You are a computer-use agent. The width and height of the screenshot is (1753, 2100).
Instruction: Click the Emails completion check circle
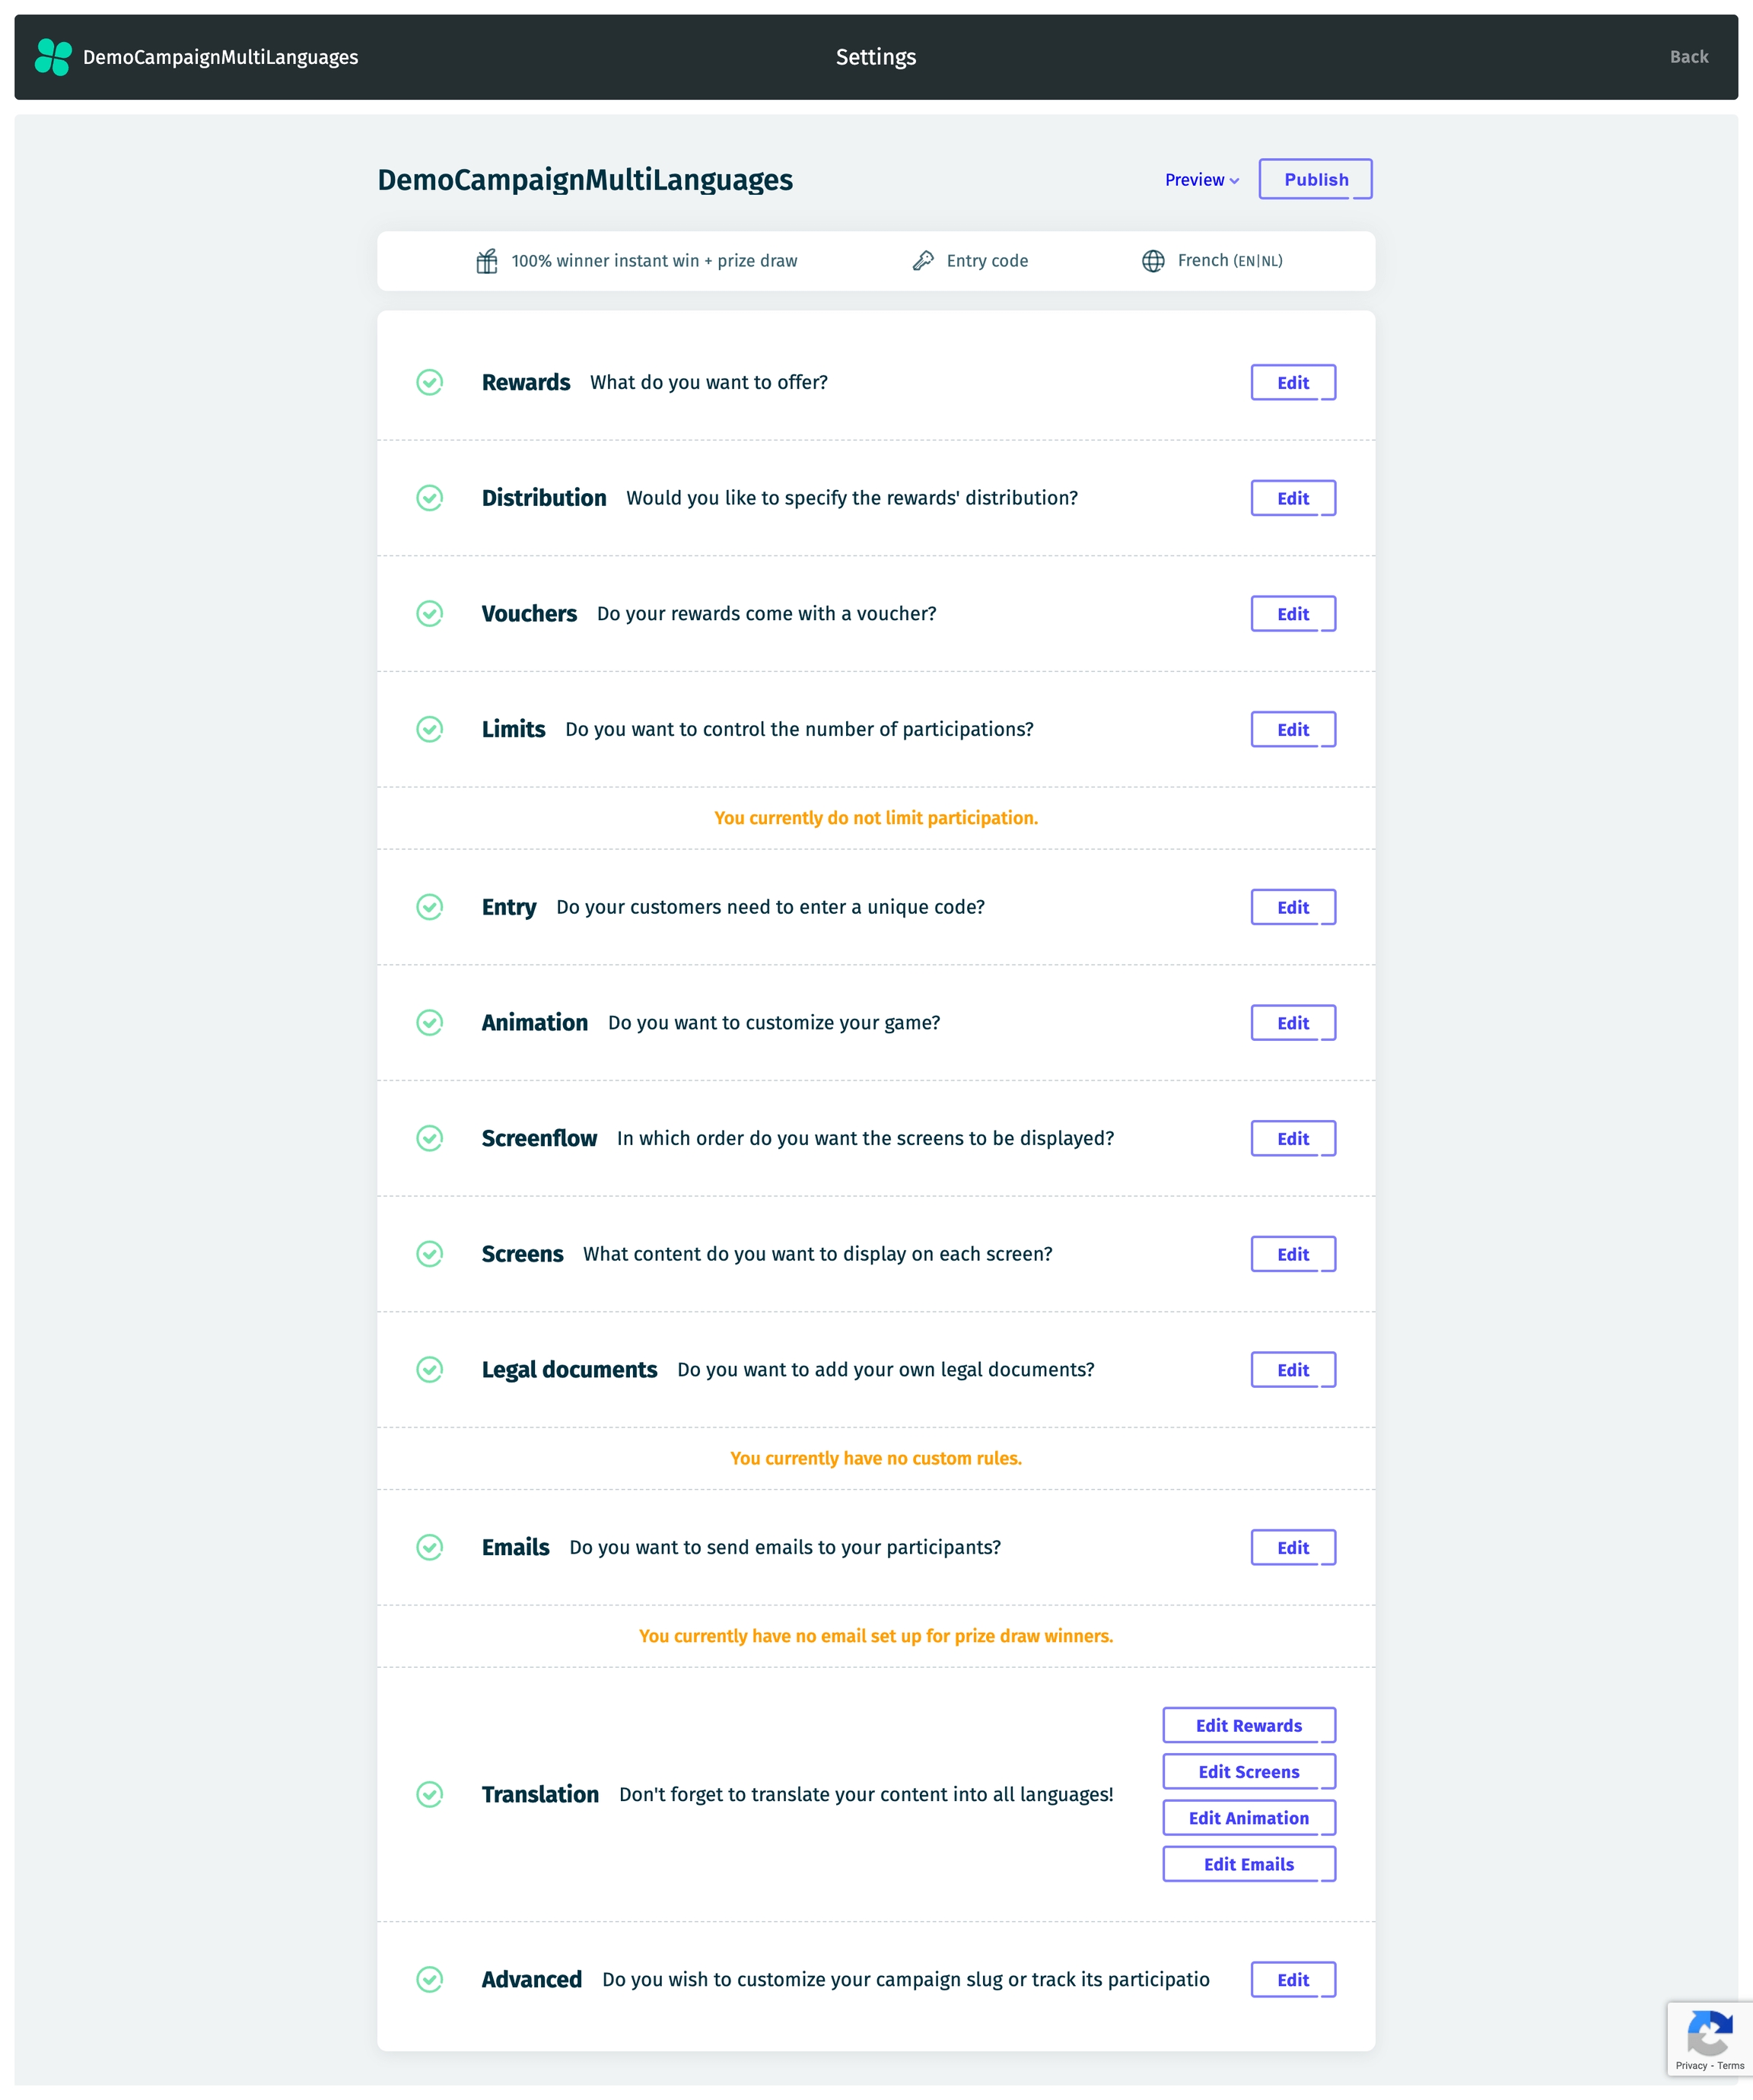pyautogui.click(x=430, y=1547)
